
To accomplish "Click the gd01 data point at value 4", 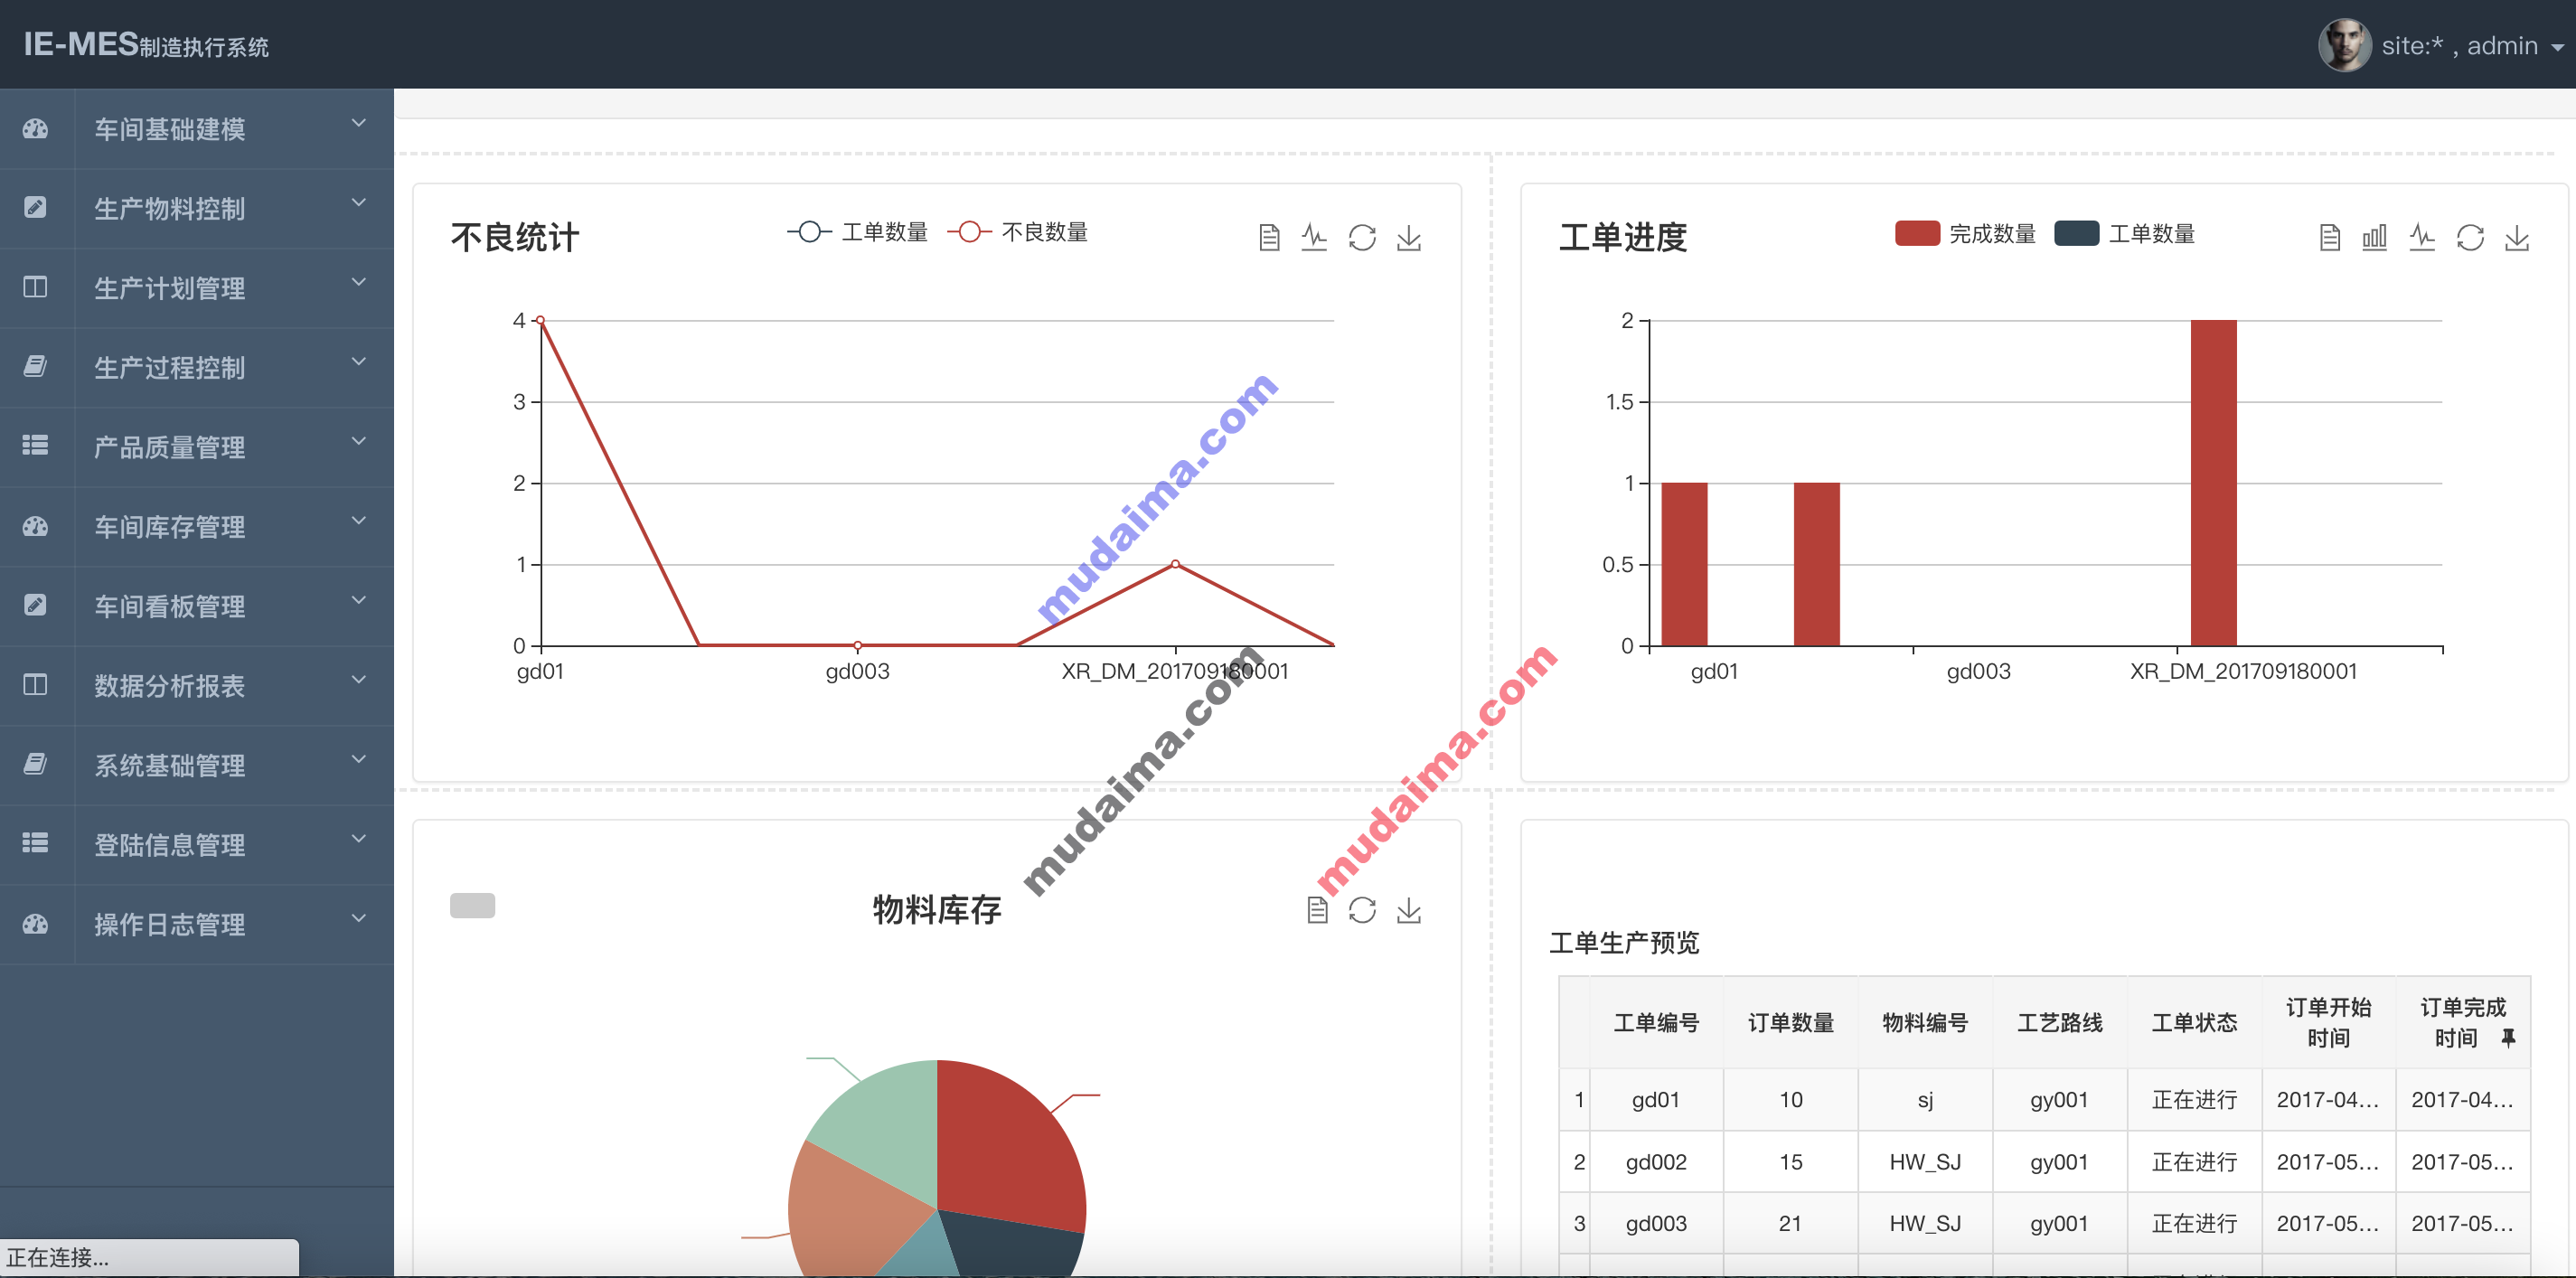I will [x=541, y=320].
